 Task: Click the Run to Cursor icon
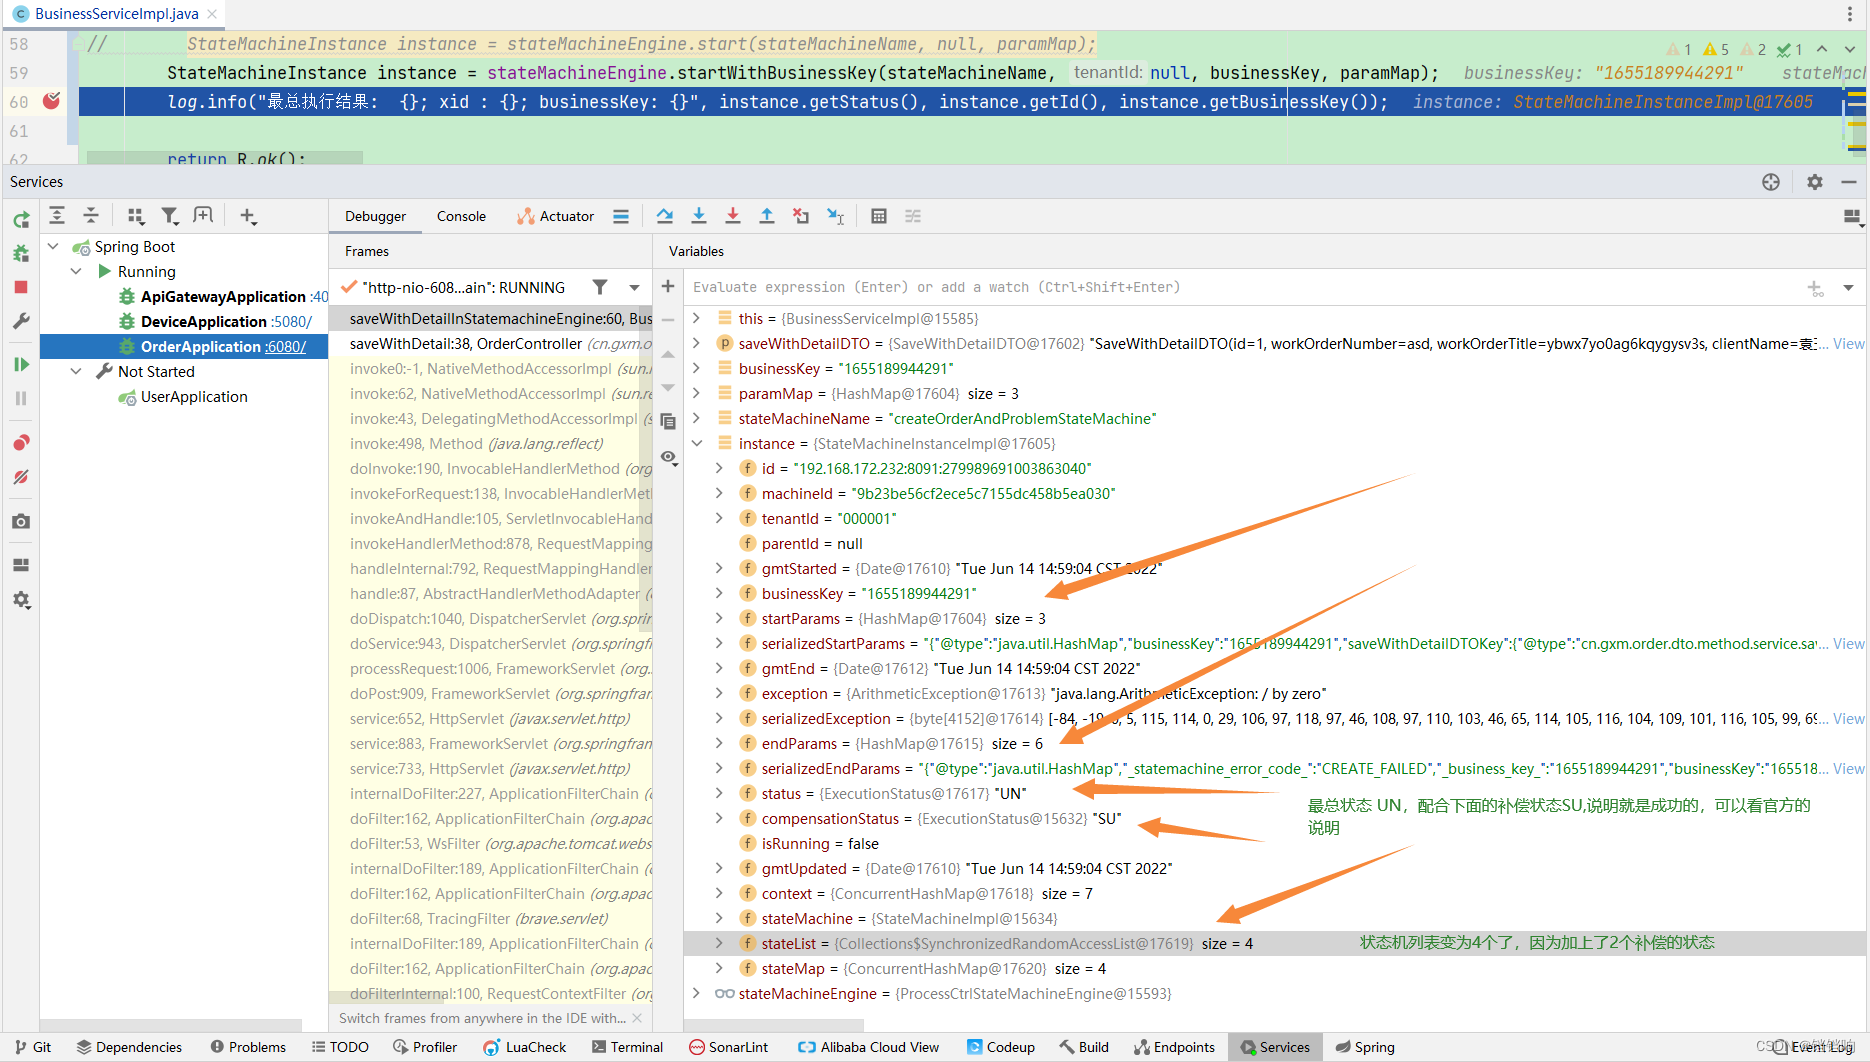coord(836,216)
